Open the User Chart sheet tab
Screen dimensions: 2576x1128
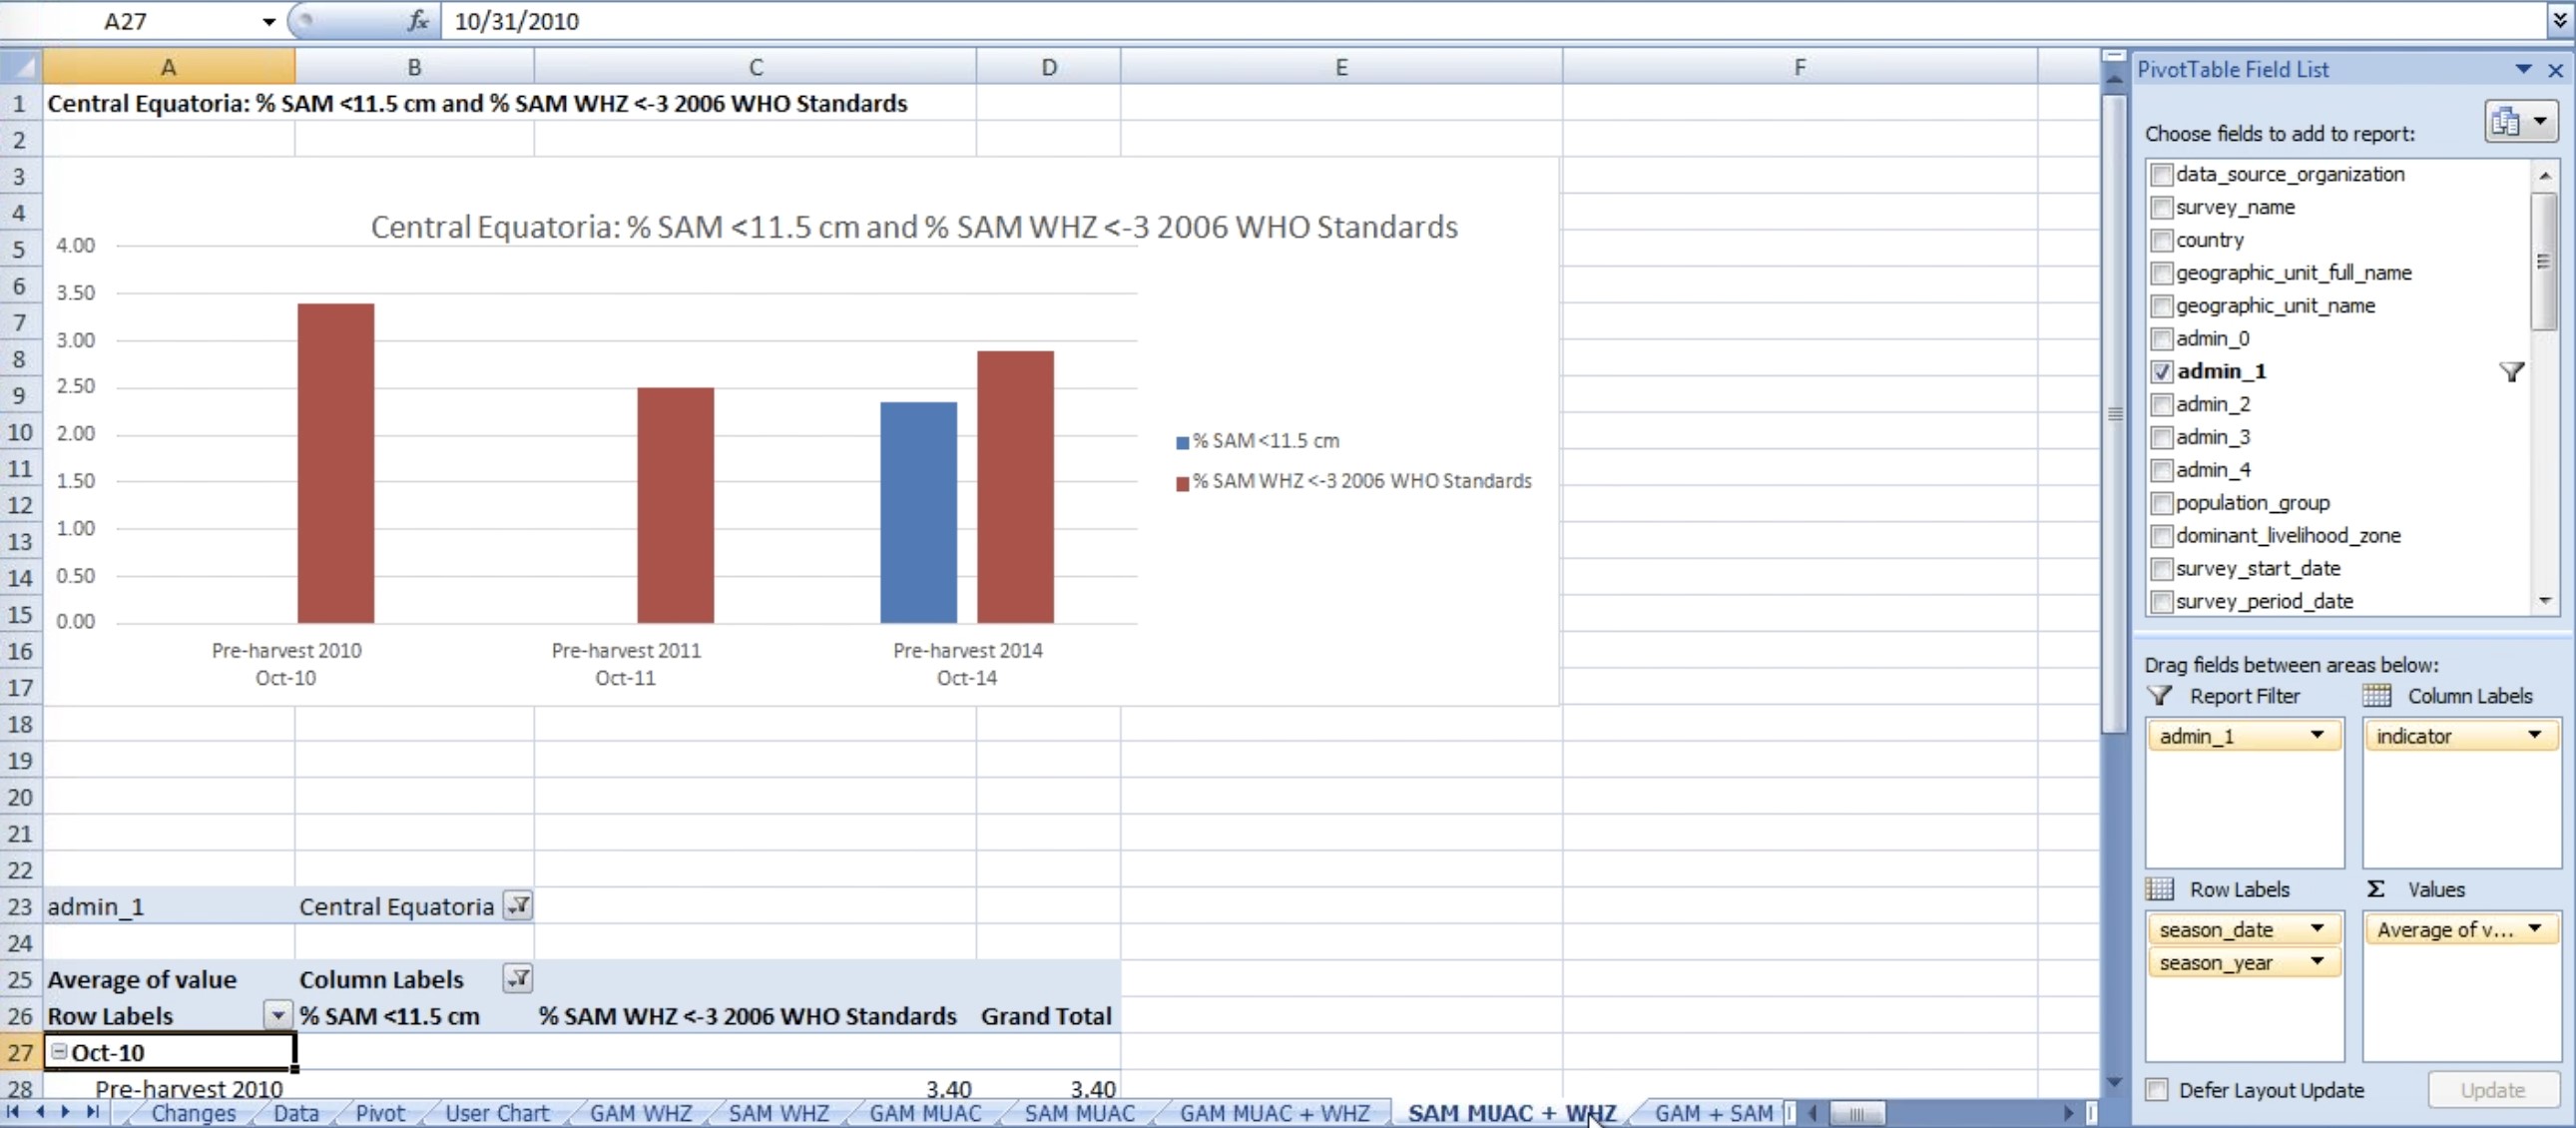pyautogui.click(x=497, y=1113)
